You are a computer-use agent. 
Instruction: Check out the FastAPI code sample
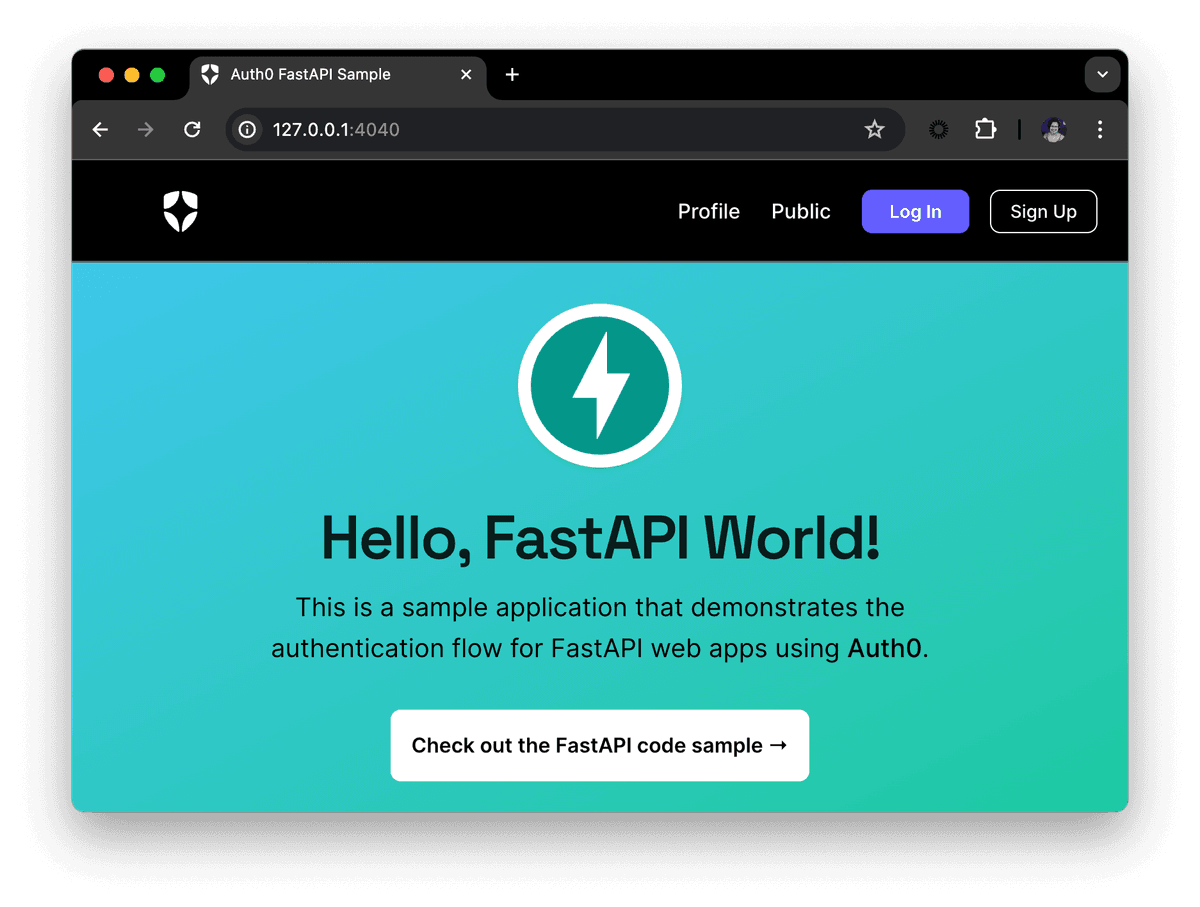pos(600,745)
